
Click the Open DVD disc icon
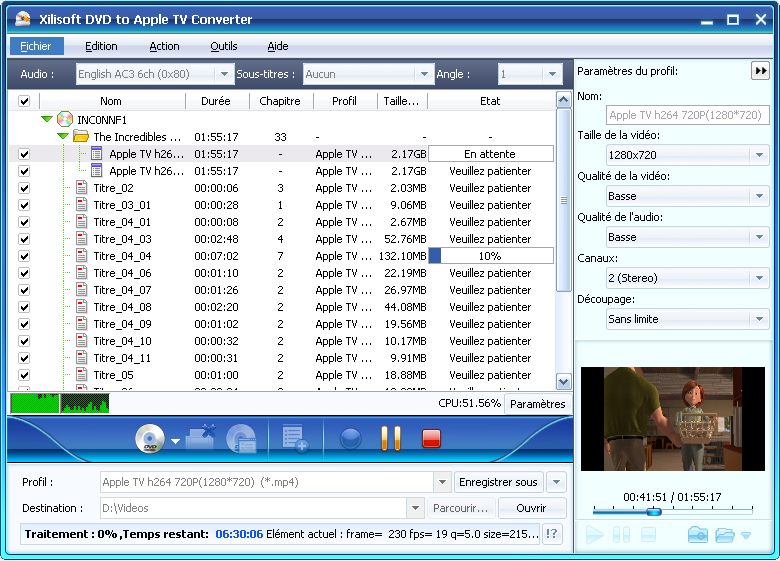click(150, 439)
